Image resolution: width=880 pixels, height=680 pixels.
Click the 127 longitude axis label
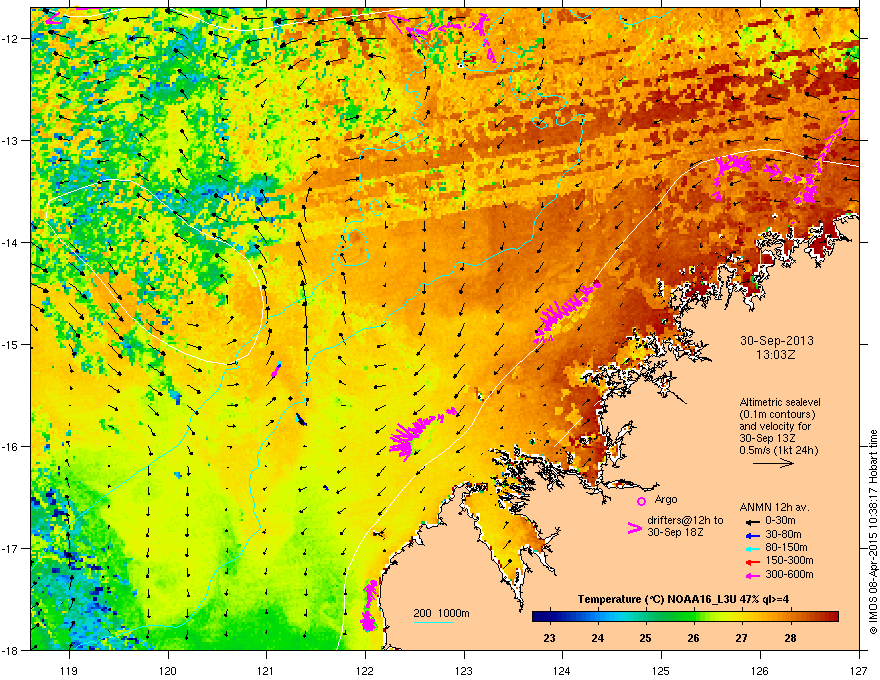click(859, 670)
